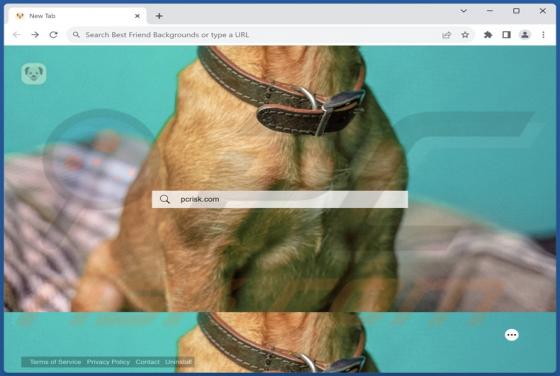The width and height of the screenshot is (560, 376).
Task: Open the Terms of Service link
Action: (x=55, y=362)
